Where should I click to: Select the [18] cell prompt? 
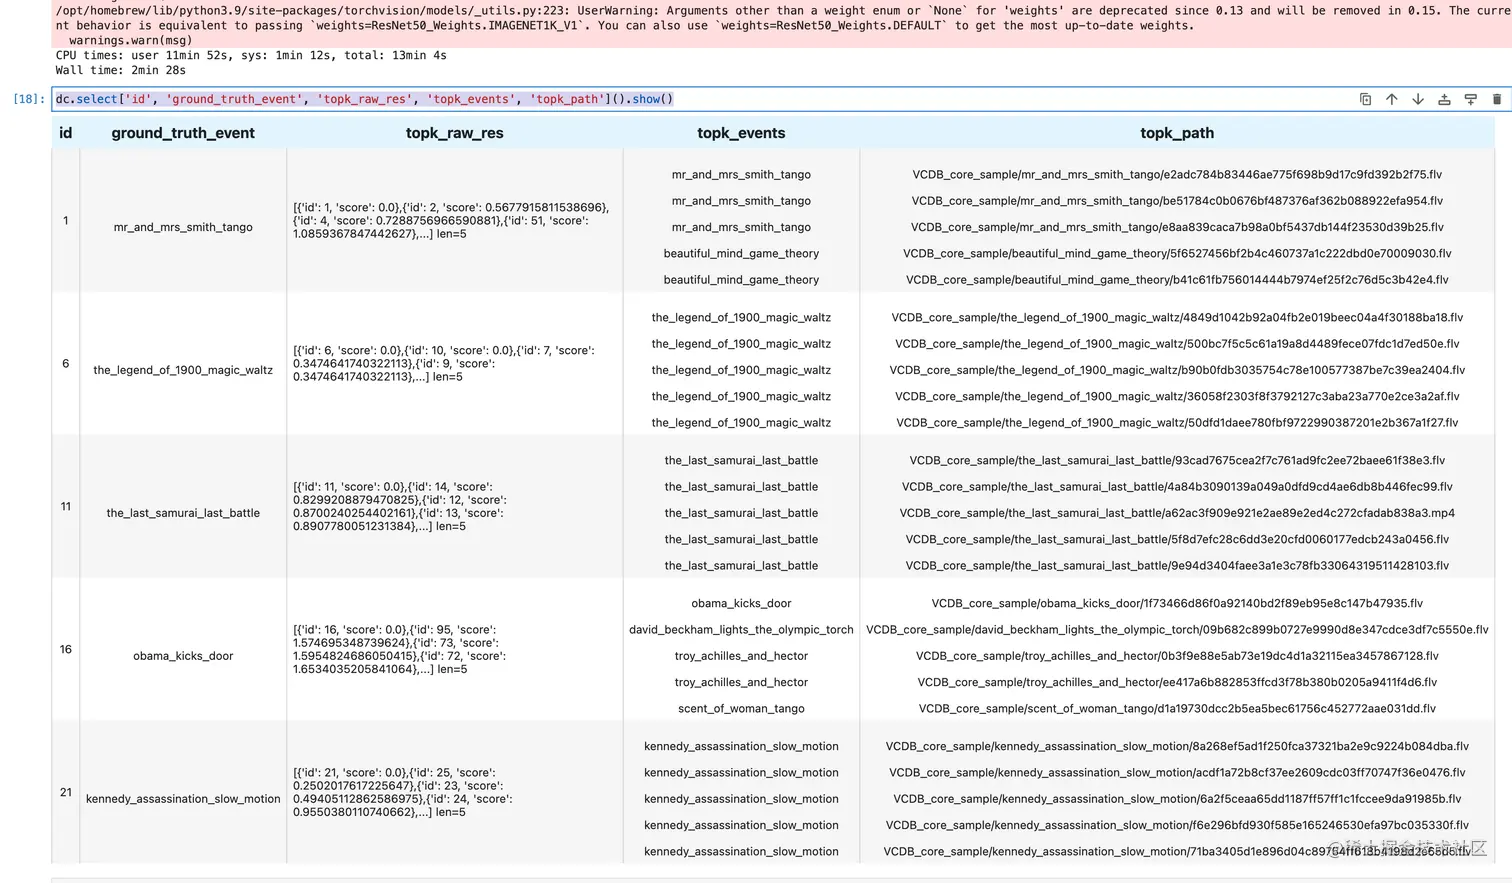pyautogui.click(x=29, y=99)
